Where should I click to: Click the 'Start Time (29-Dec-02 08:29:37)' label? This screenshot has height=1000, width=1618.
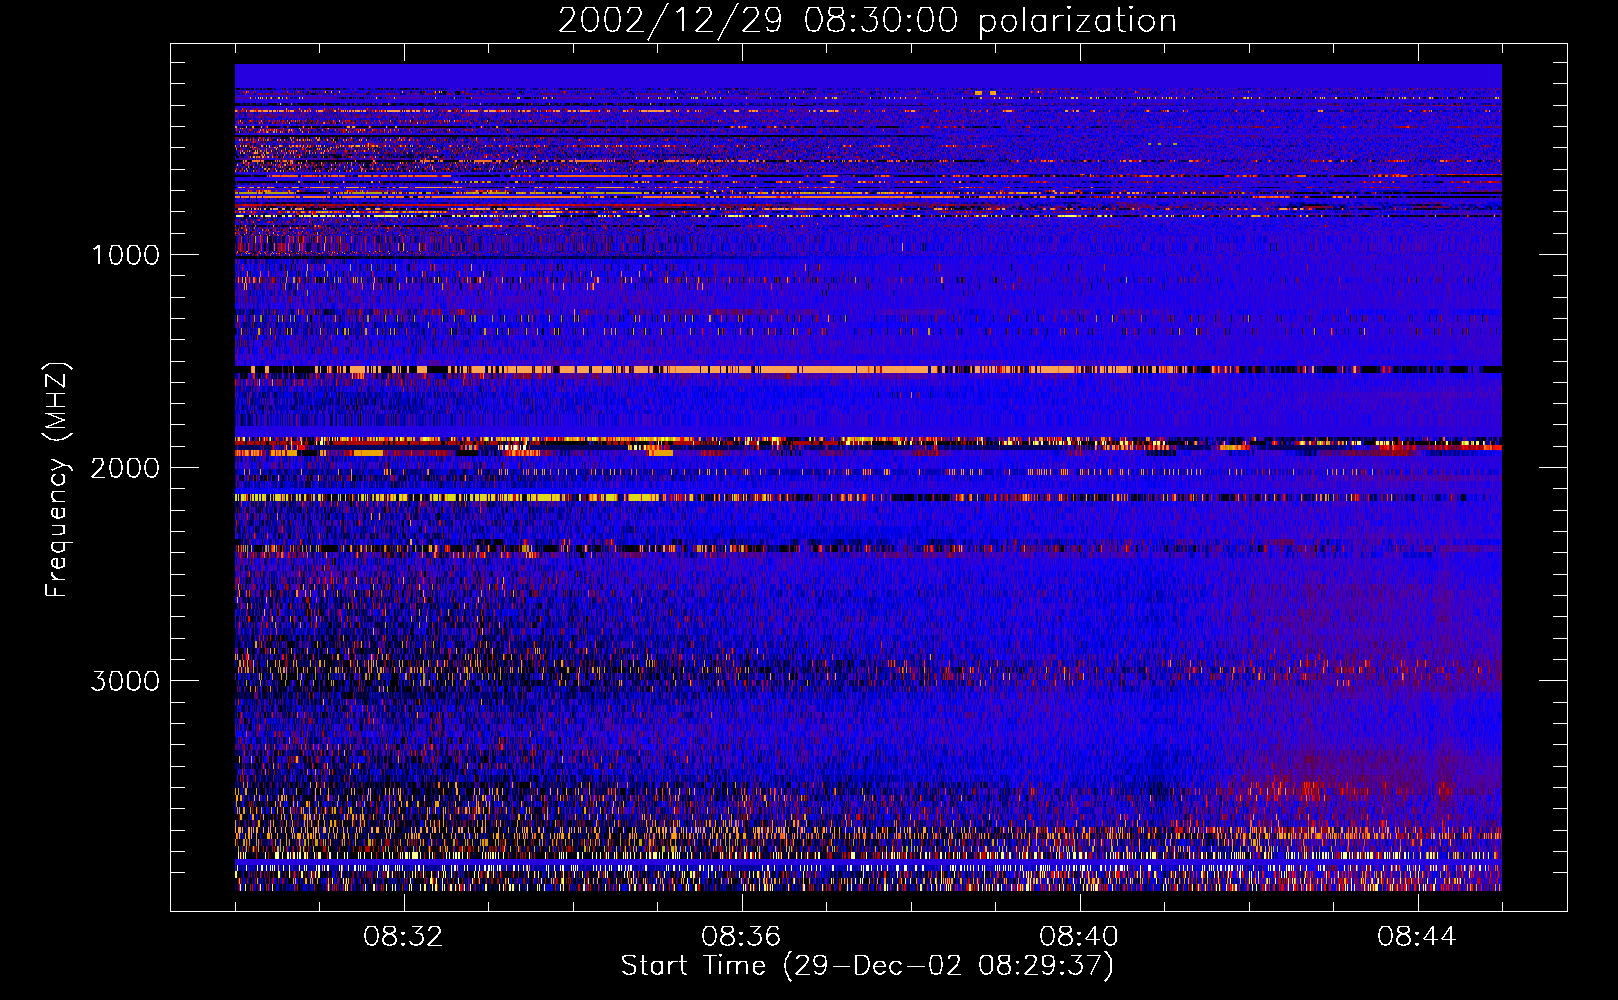coord(867,966)
